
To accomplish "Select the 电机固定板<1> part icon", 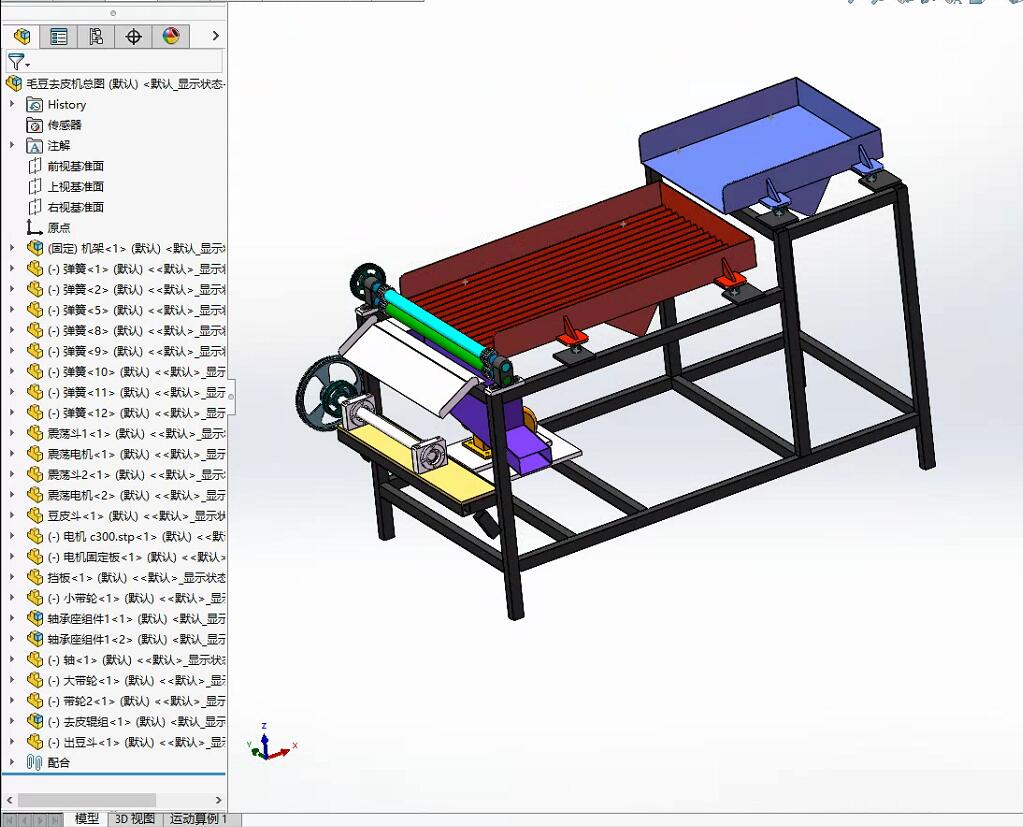I will click(35, 556).
